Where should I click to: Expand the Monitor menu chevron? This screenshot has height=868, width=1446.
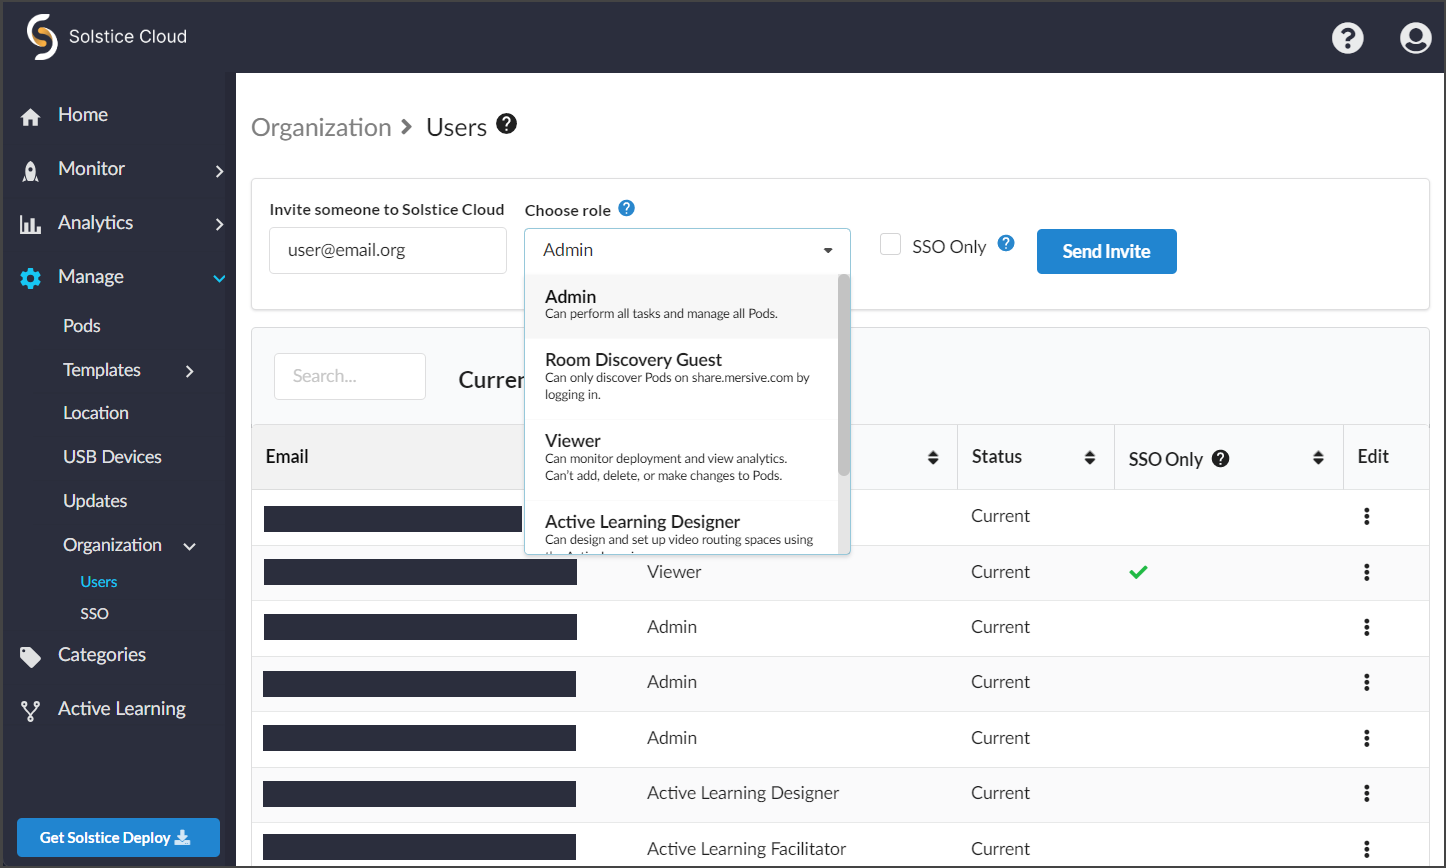pyautogui.click(x=219, y=172)
